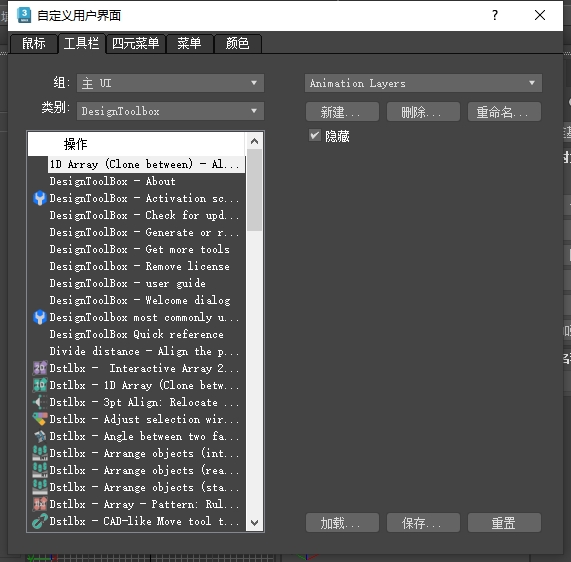Click the Arrange objects (sta...) icon

pyautogui.click(x=40, y=487)
